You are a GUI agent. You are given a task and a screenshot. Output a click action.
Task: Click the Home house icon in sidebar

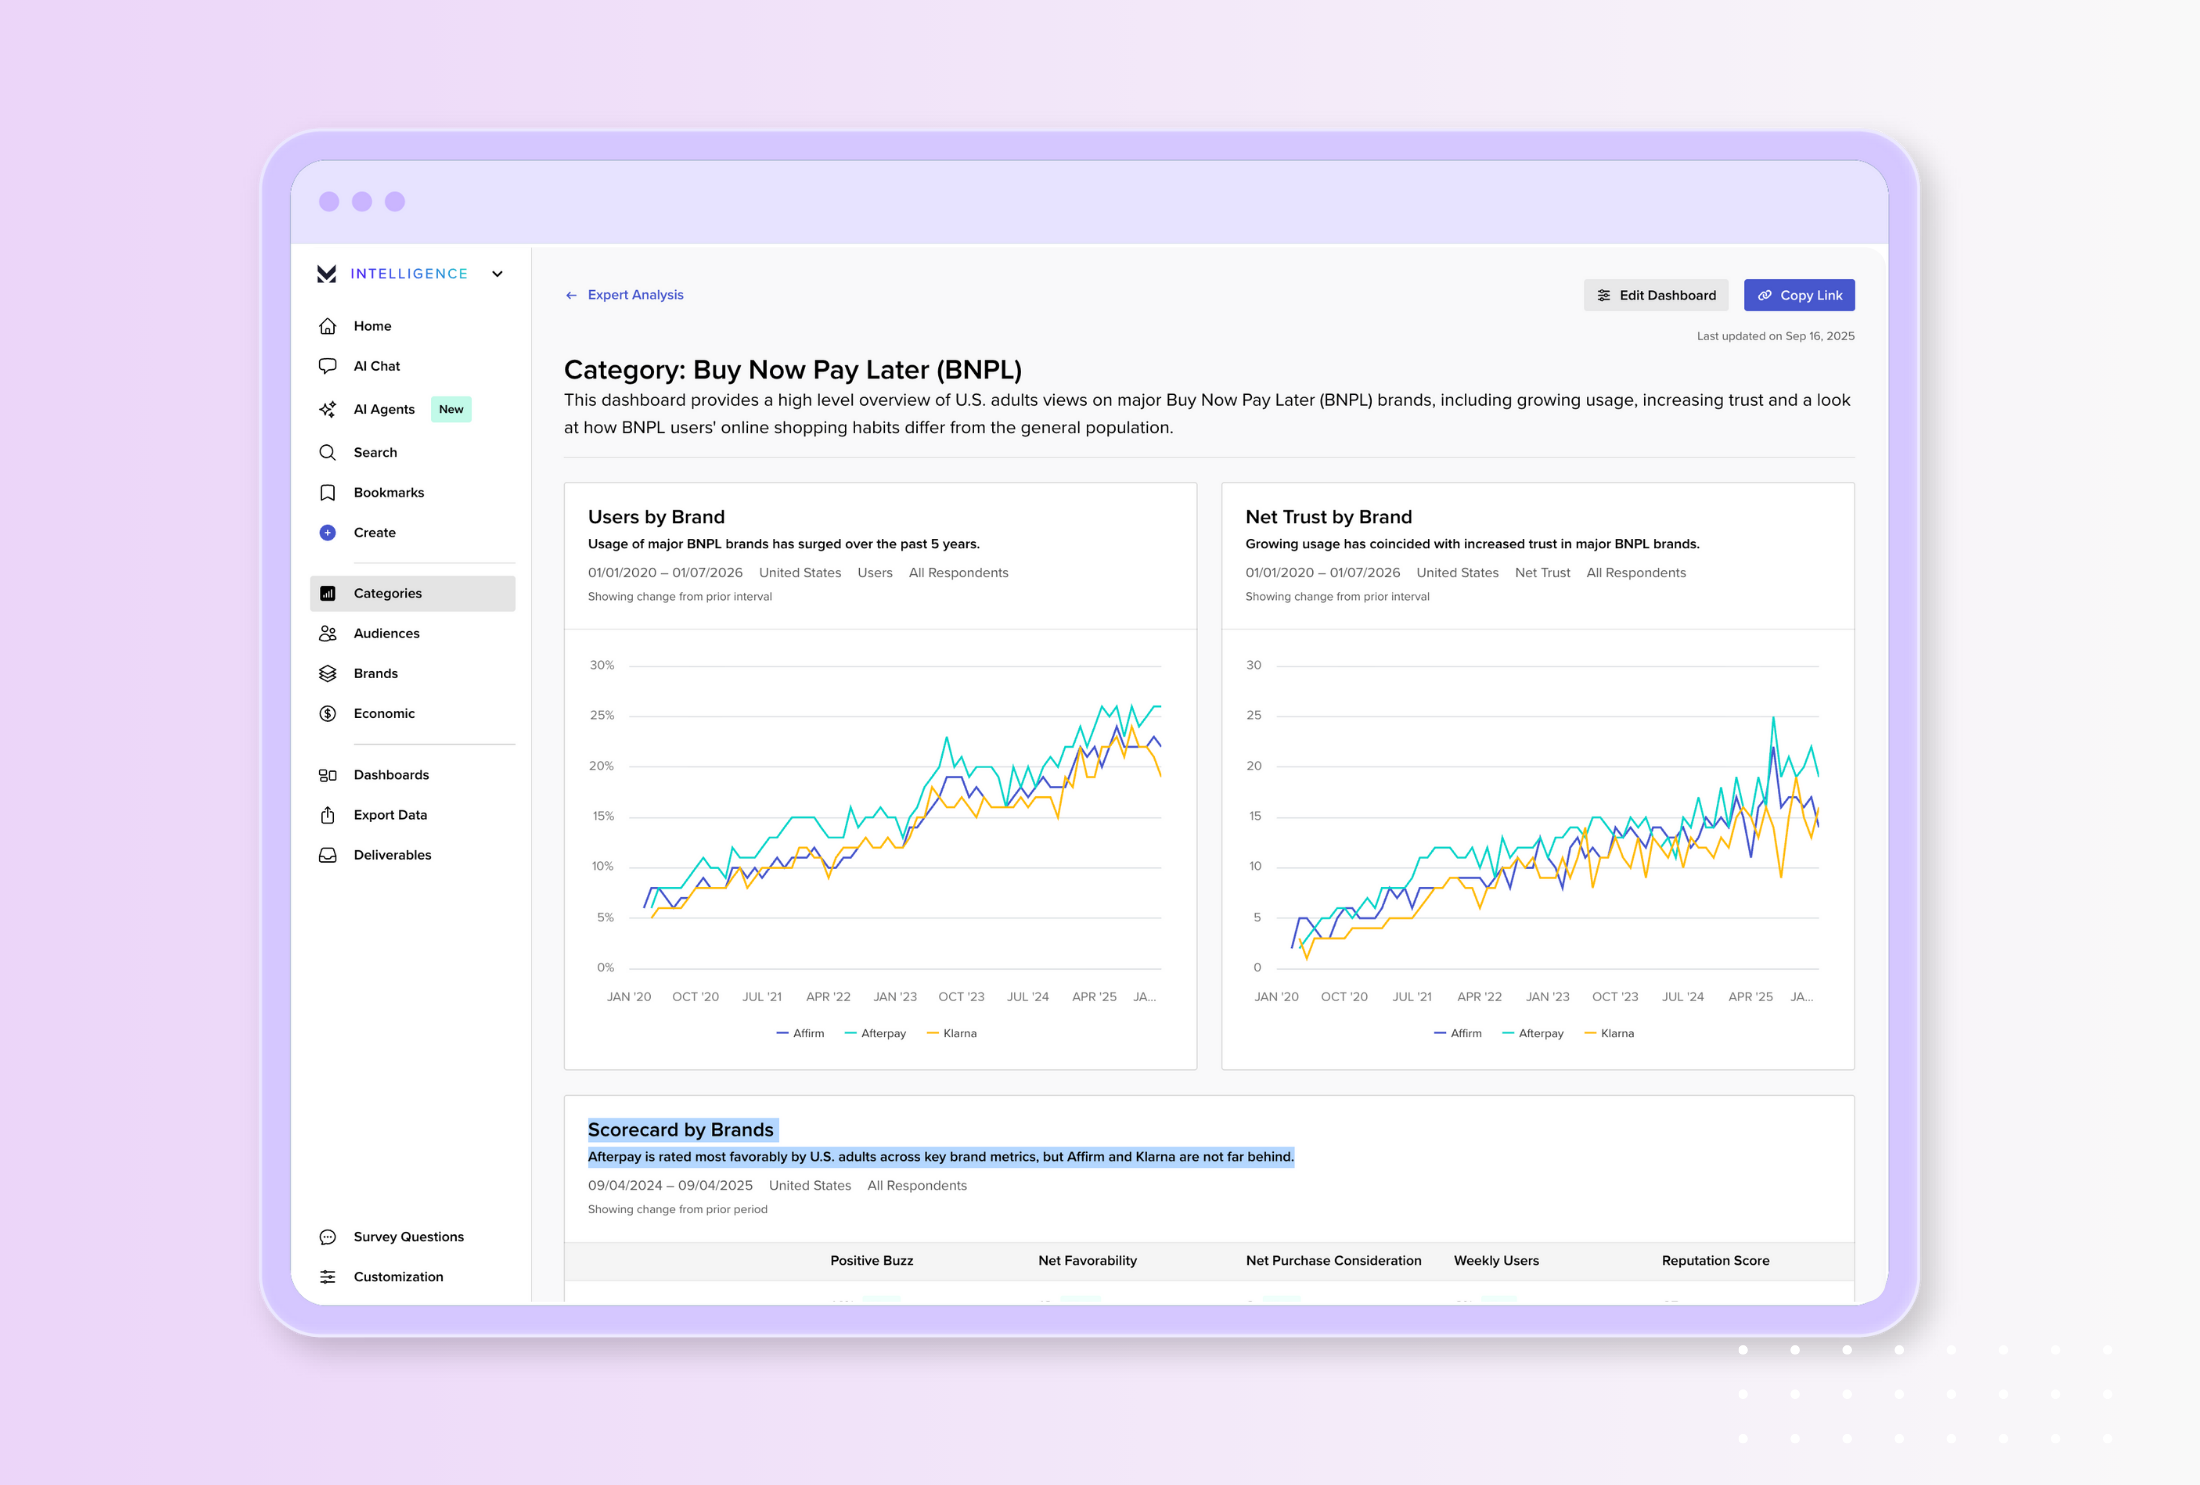(327, 326)
